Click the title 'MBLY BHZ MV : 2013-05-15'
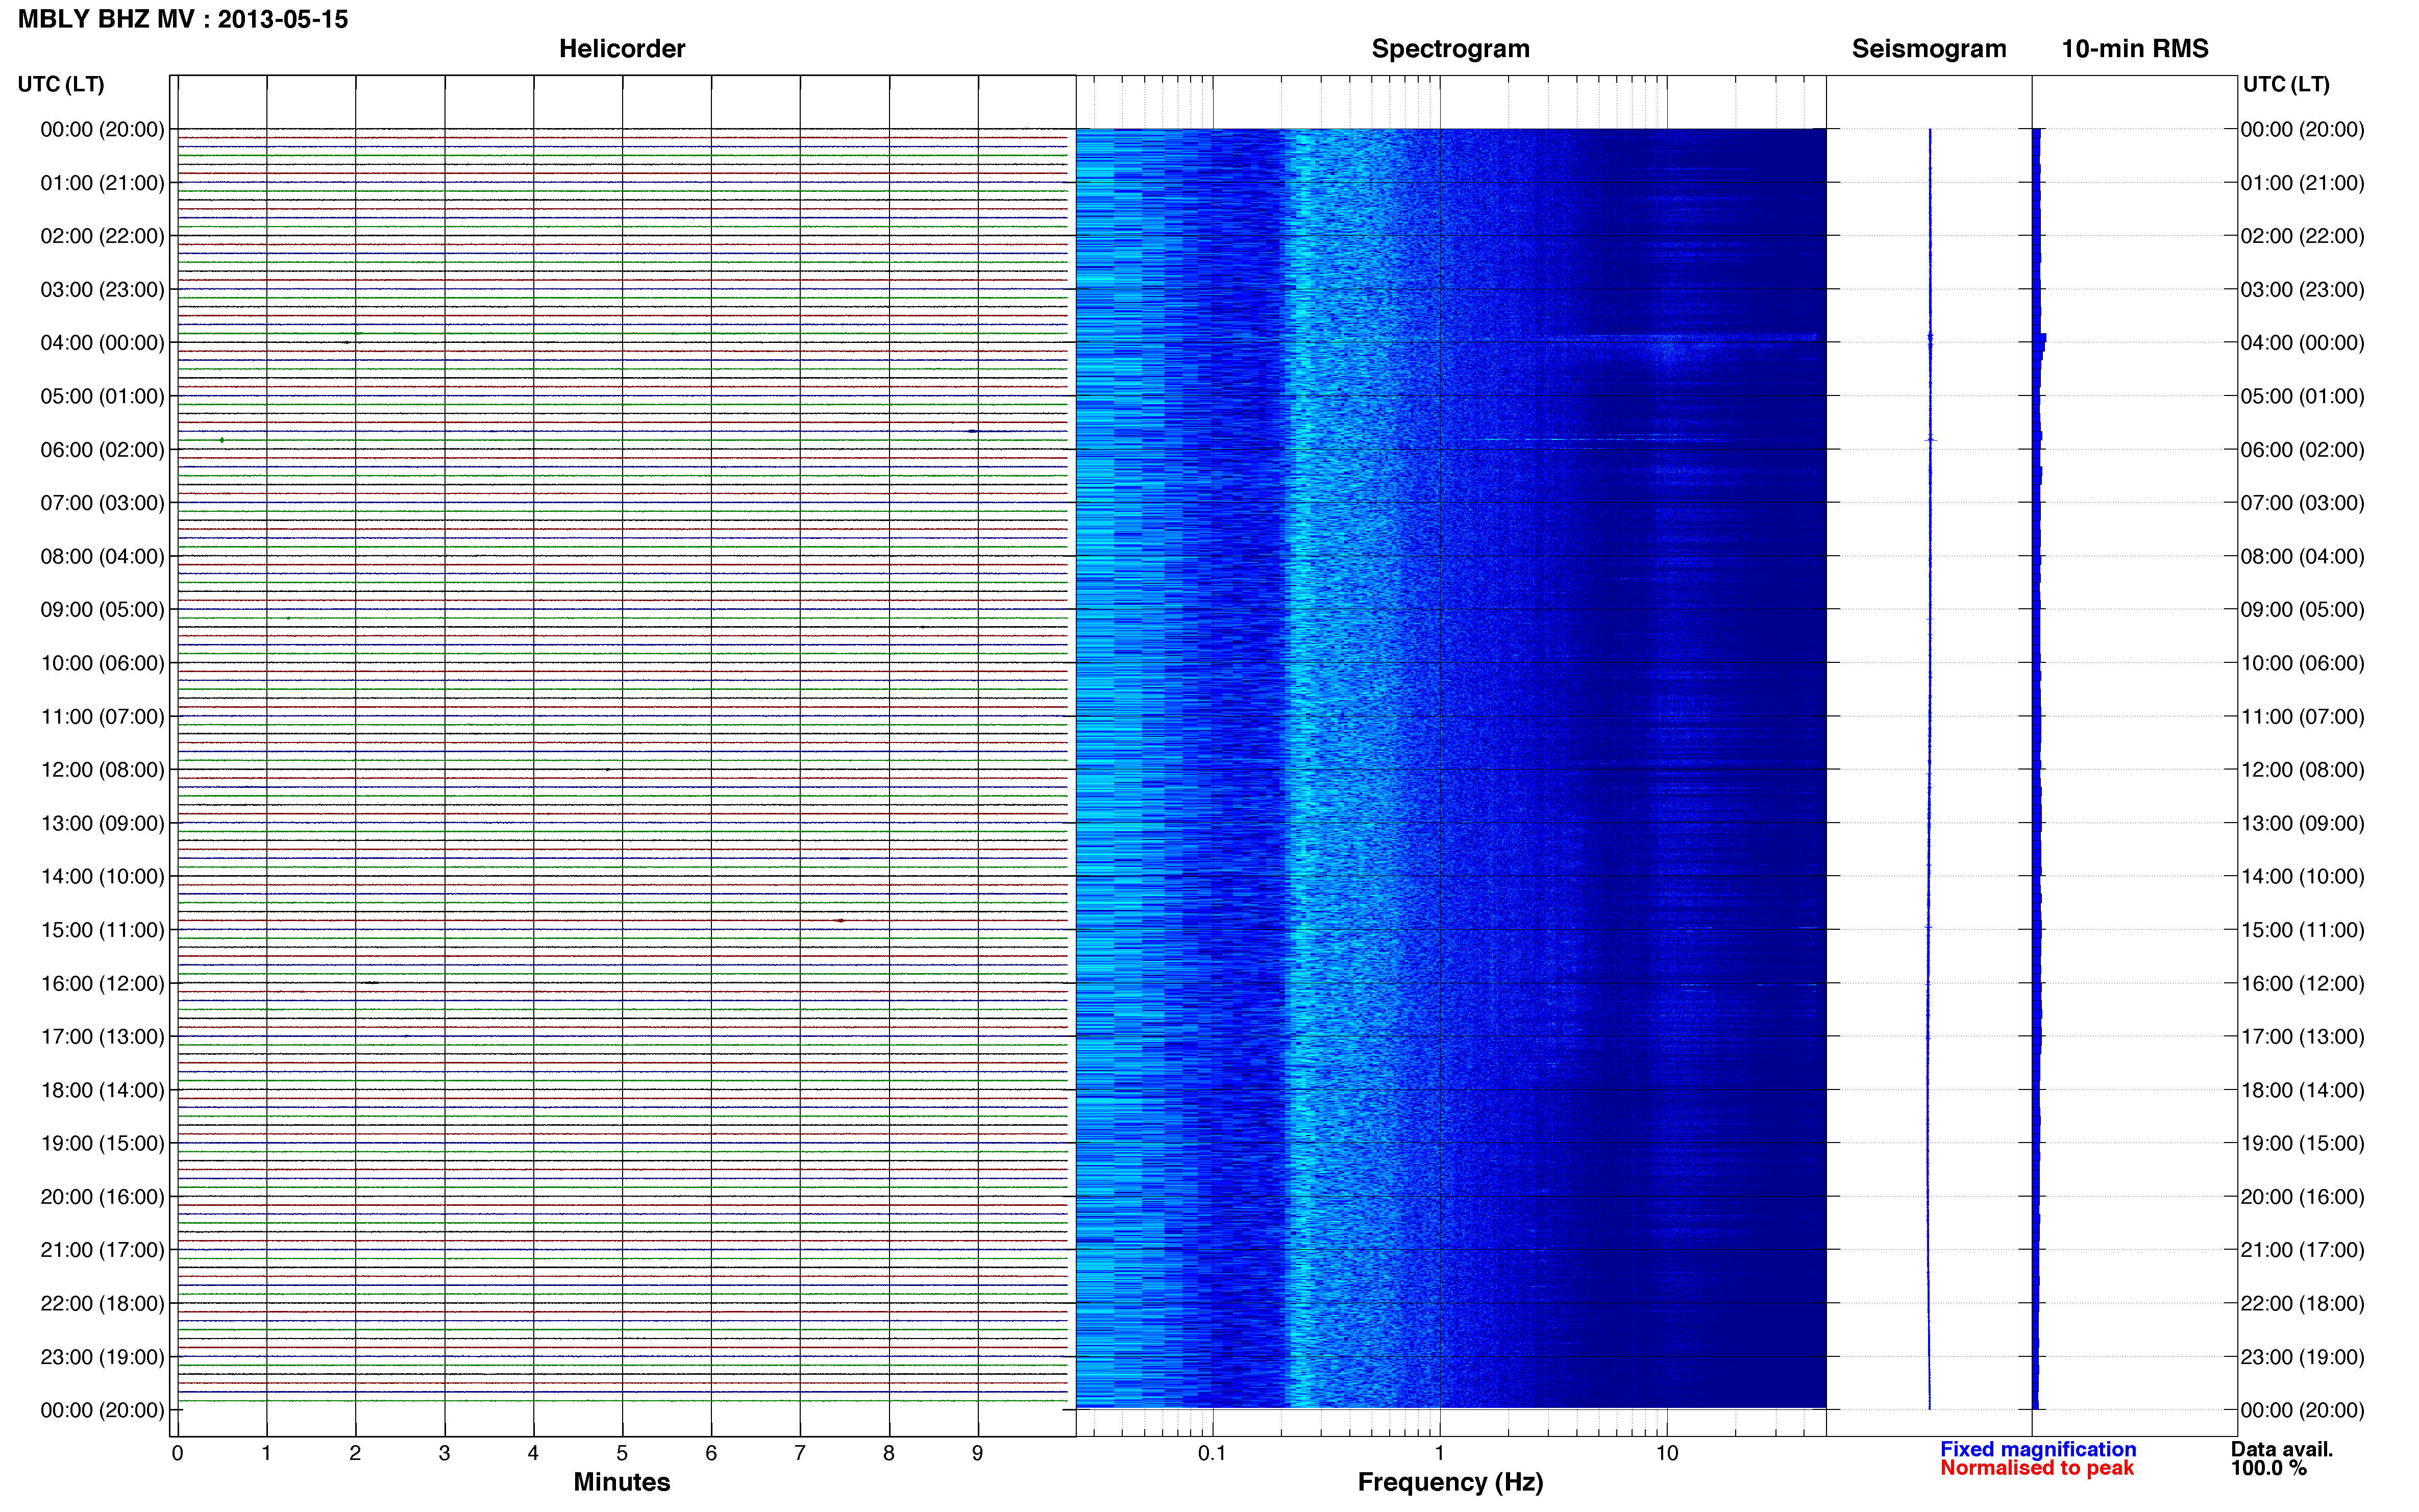The height and width of the screenshot is (1512, 2419). (x=183, y=19)
